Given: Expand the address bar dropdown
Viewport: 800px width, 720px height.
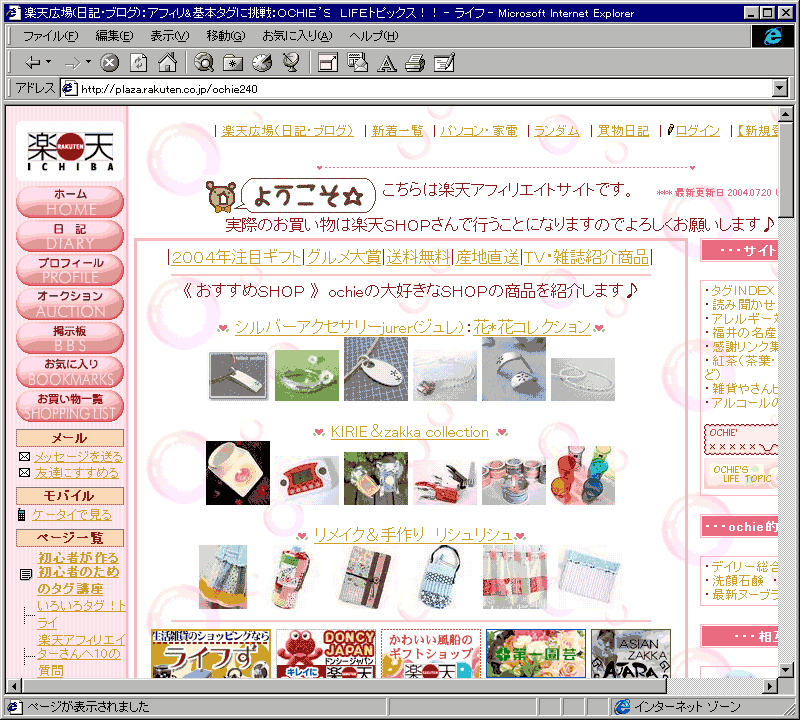Looking at the screenshot, I should [779, 88].
